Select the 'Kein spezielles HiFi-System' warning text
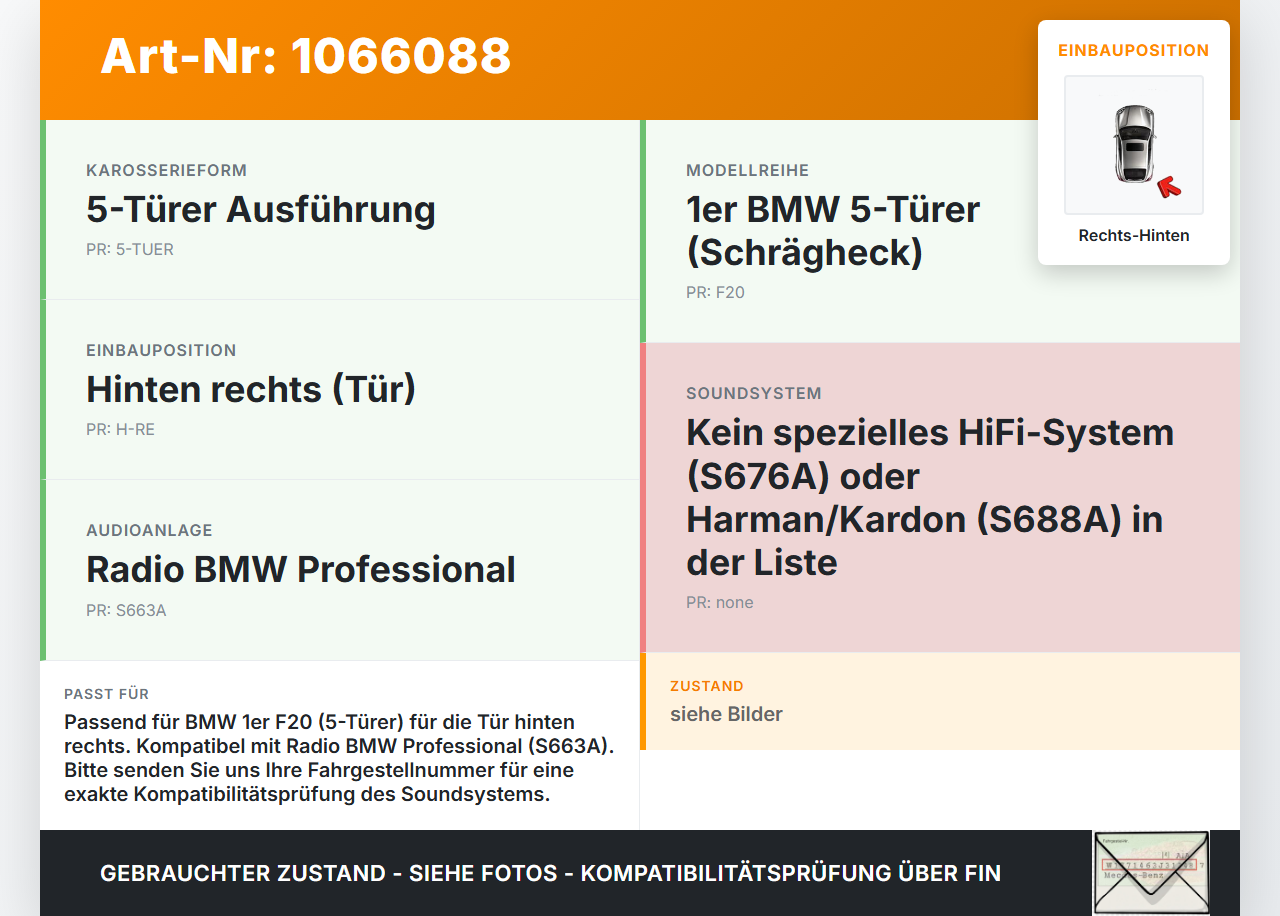 930,498
